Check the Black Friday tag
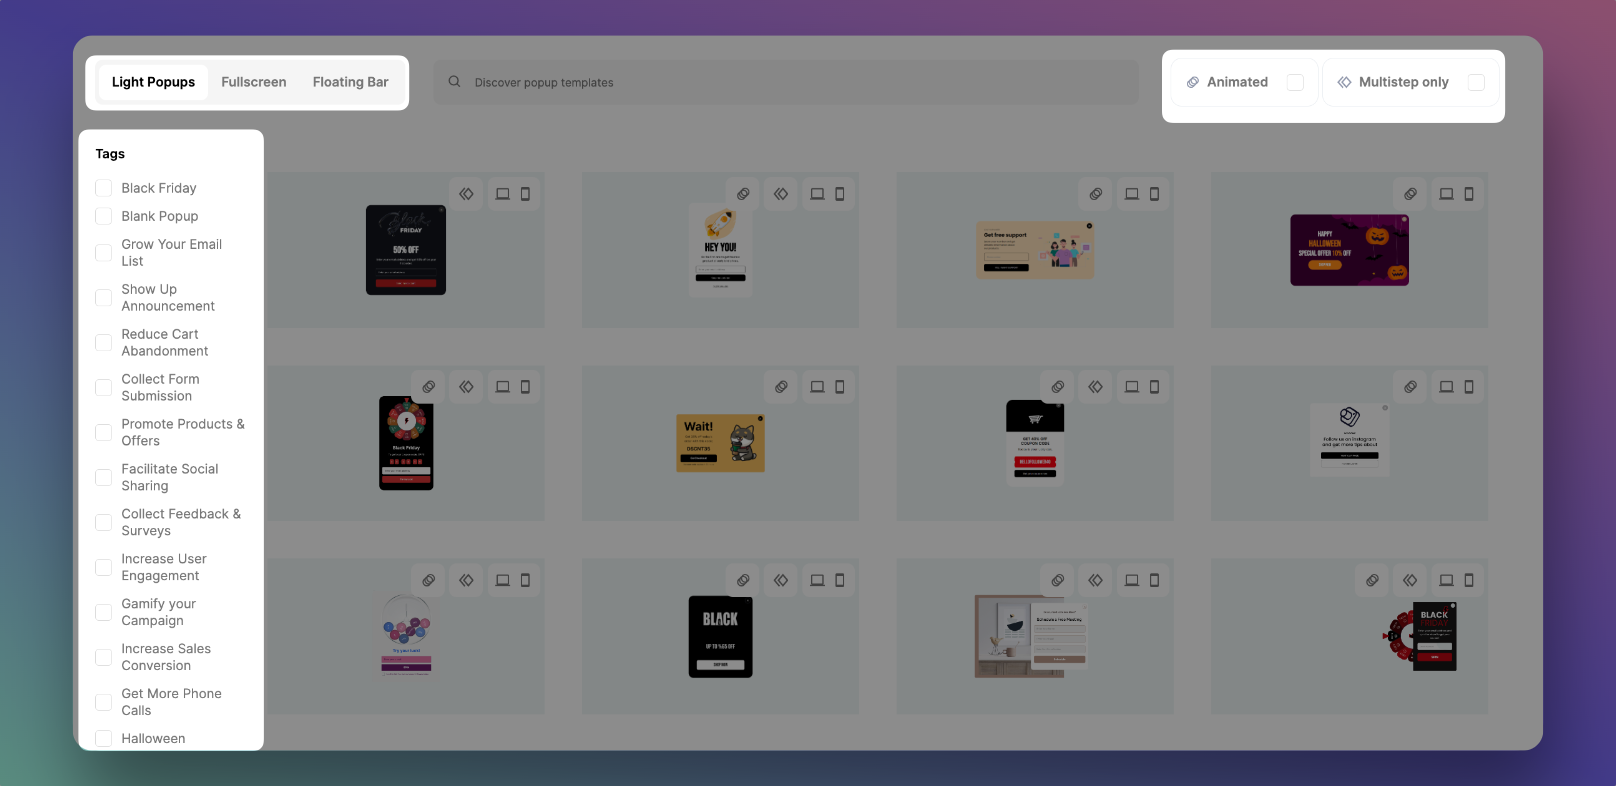This screenshot has width=1616, height=786. [x=103, y=188]
